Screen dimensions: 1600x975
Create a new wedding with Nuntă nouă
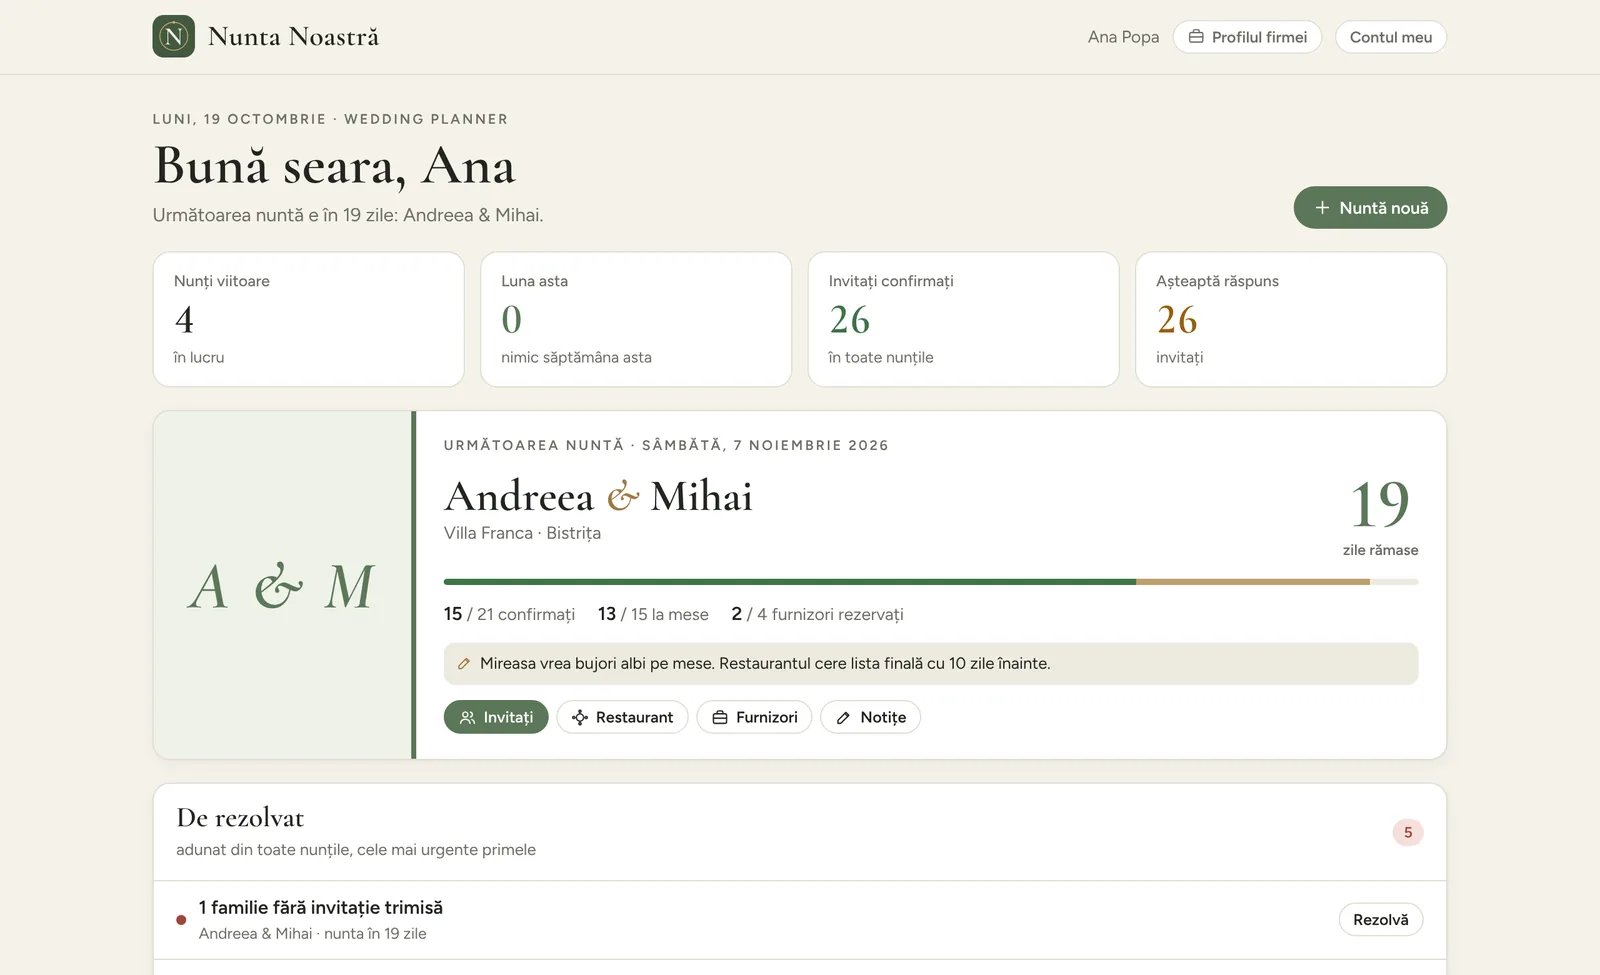1370,208
